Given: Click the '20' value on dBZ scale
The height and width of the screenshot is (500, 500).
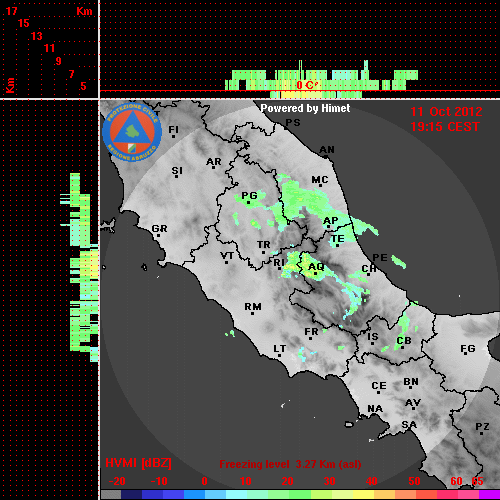Looking at the screenshot, I should (287, 481).
